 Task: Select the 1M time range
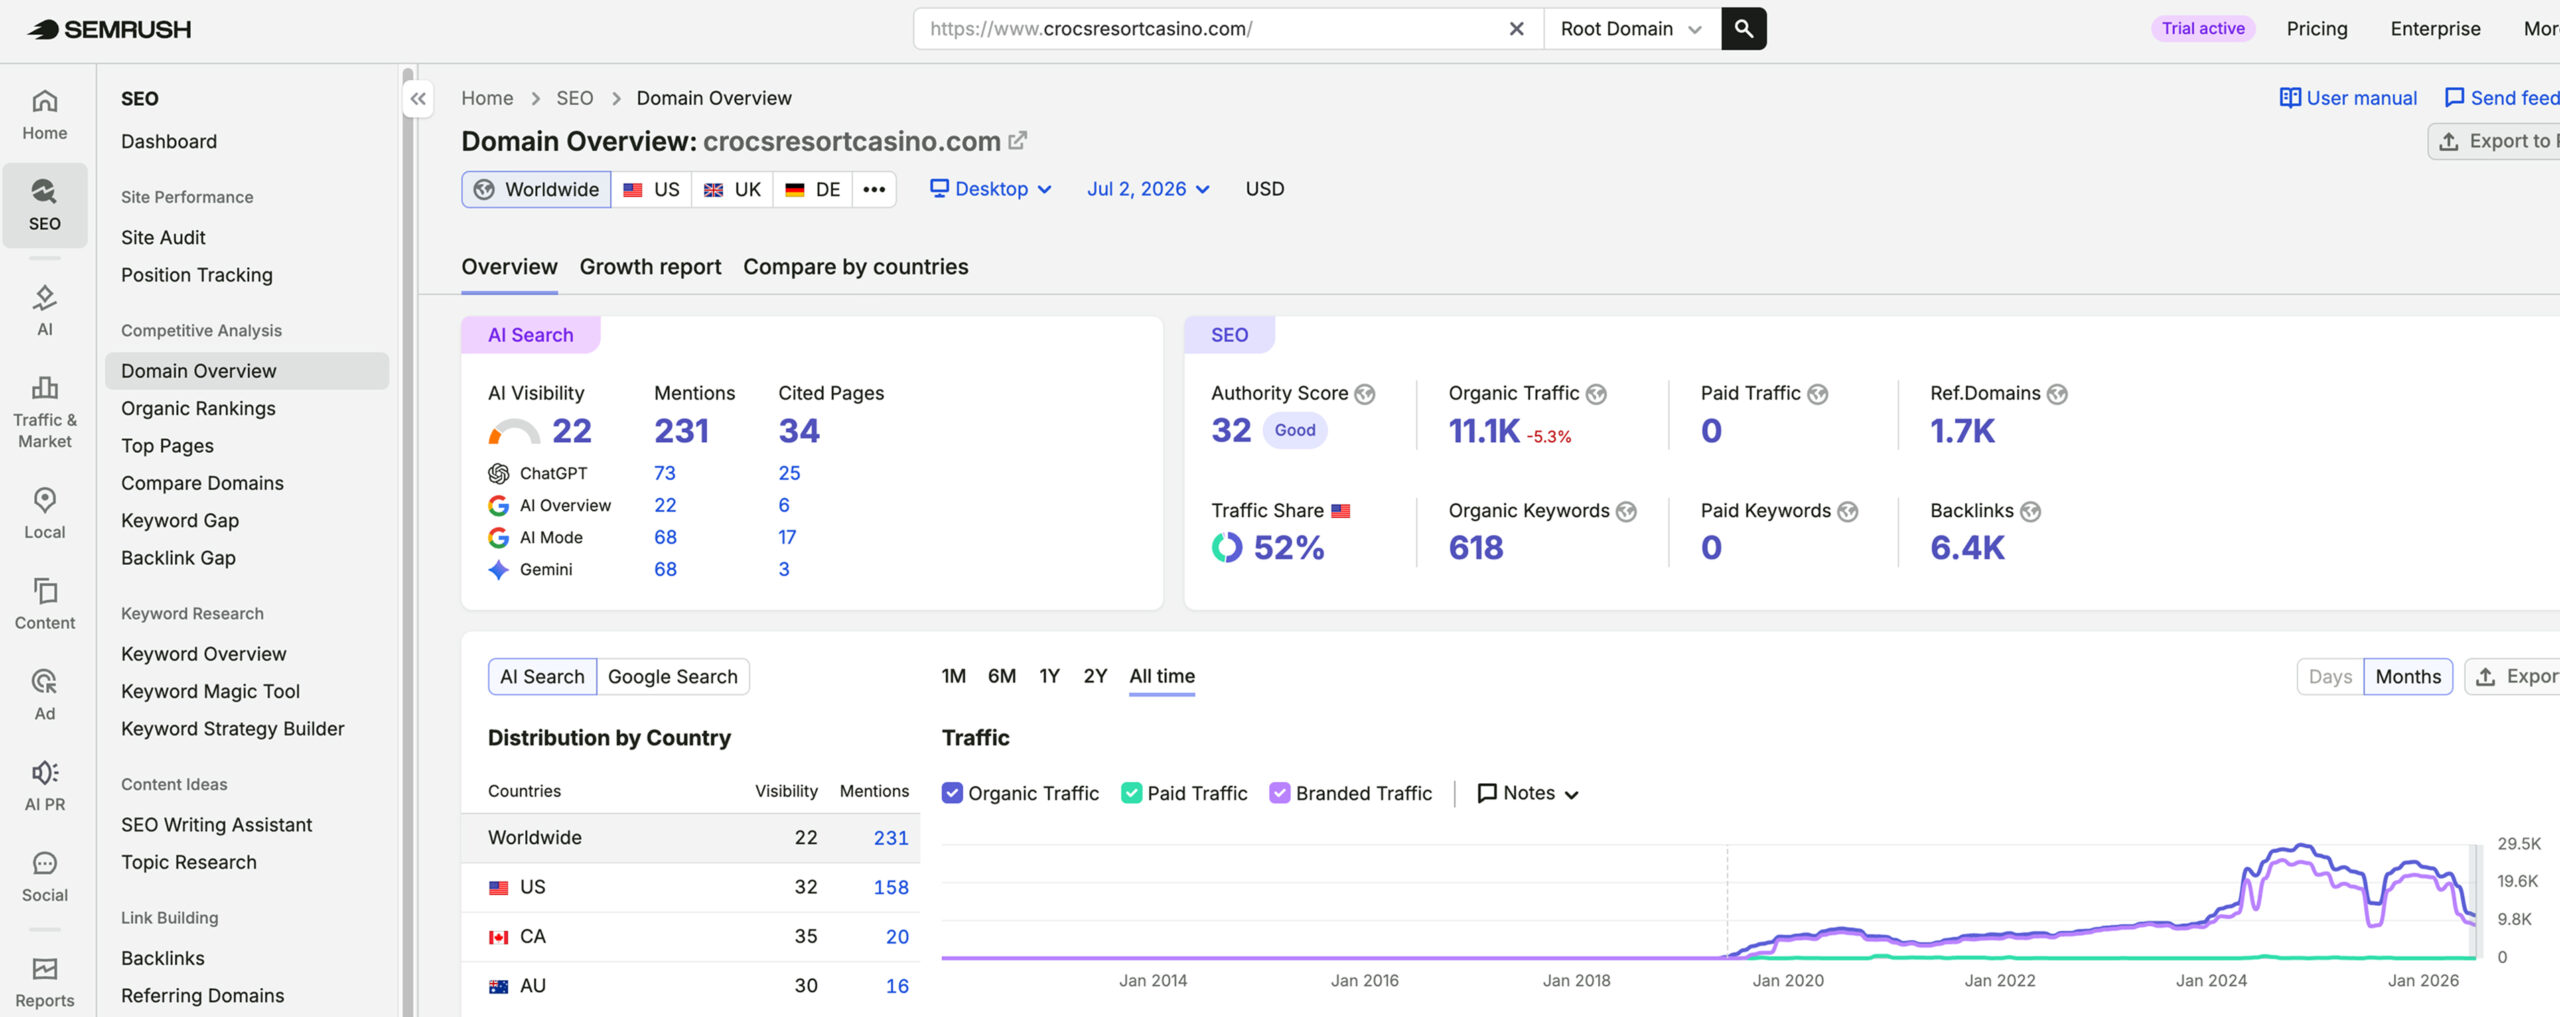pyautogui.click(x=954, y=677)
